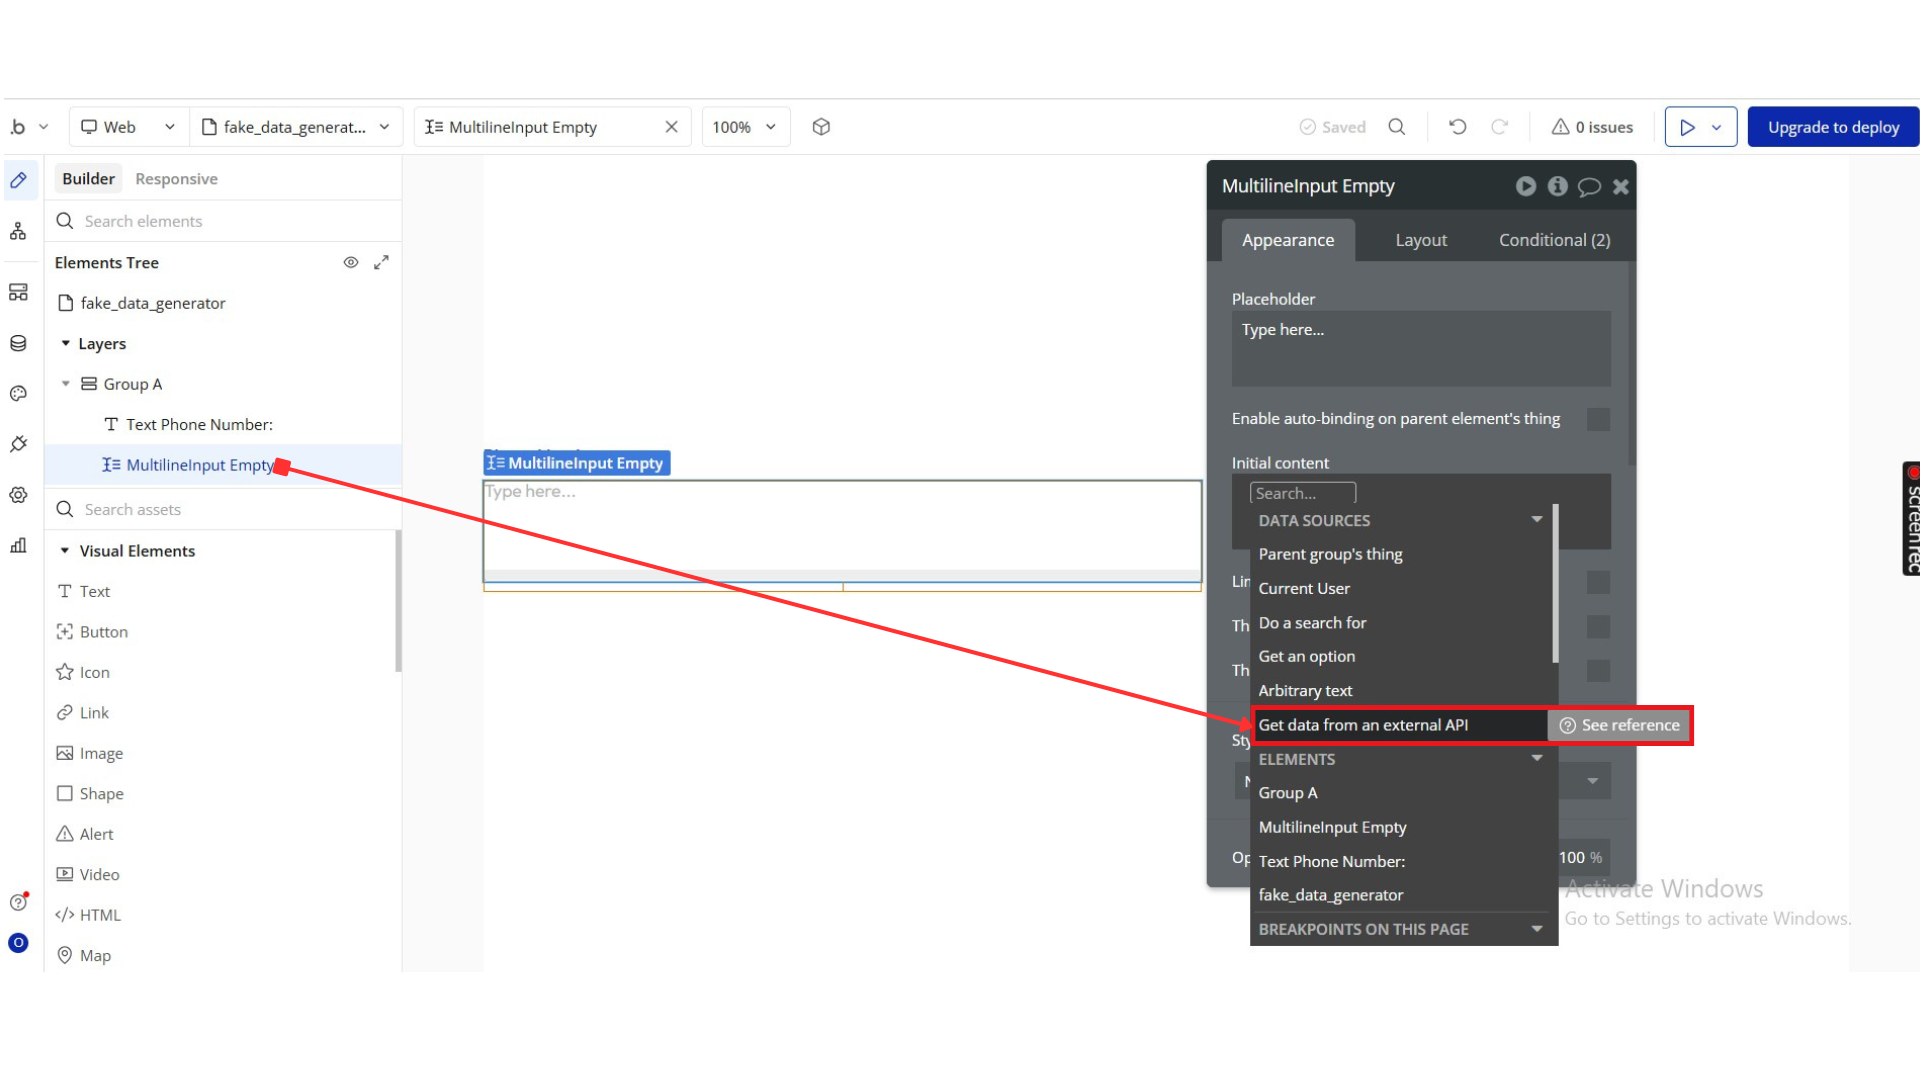Open the 100% zoom level dropdown
Image resolution: width=1920 pixels, height=1080 pixels.
tap(745, 127)
